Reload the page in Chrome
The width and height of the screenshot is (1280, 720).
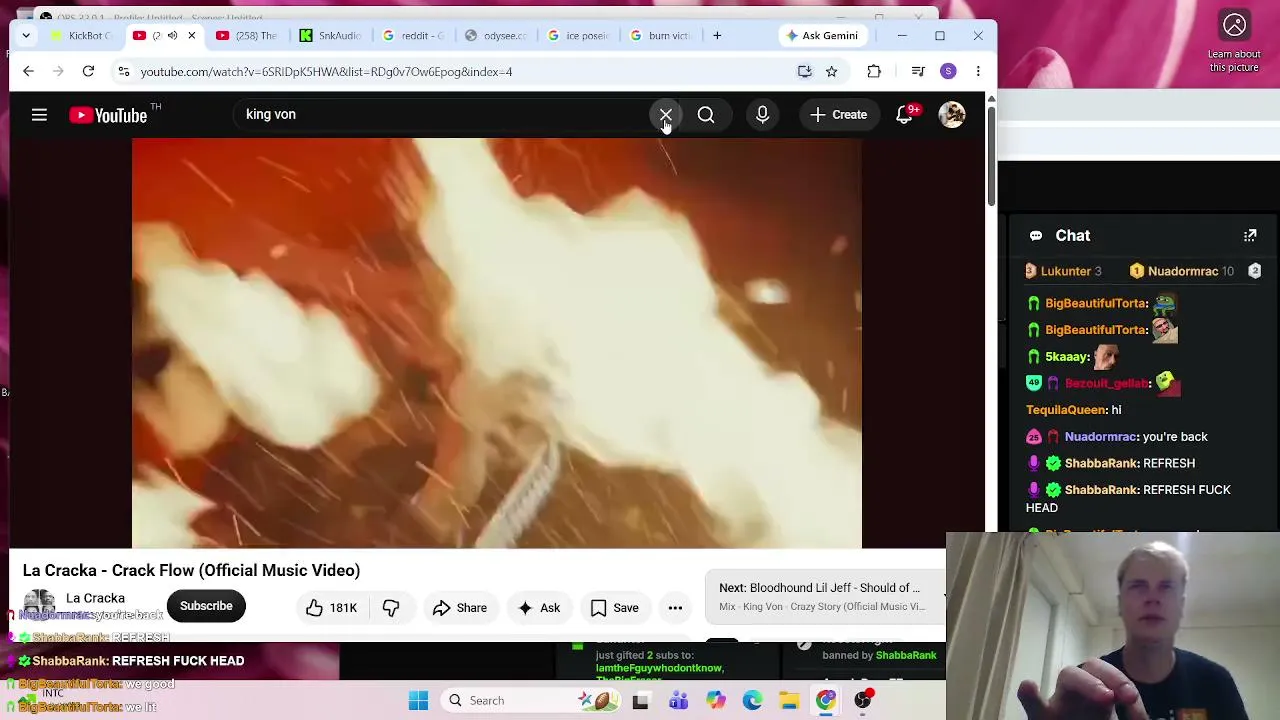pos(88,71)
